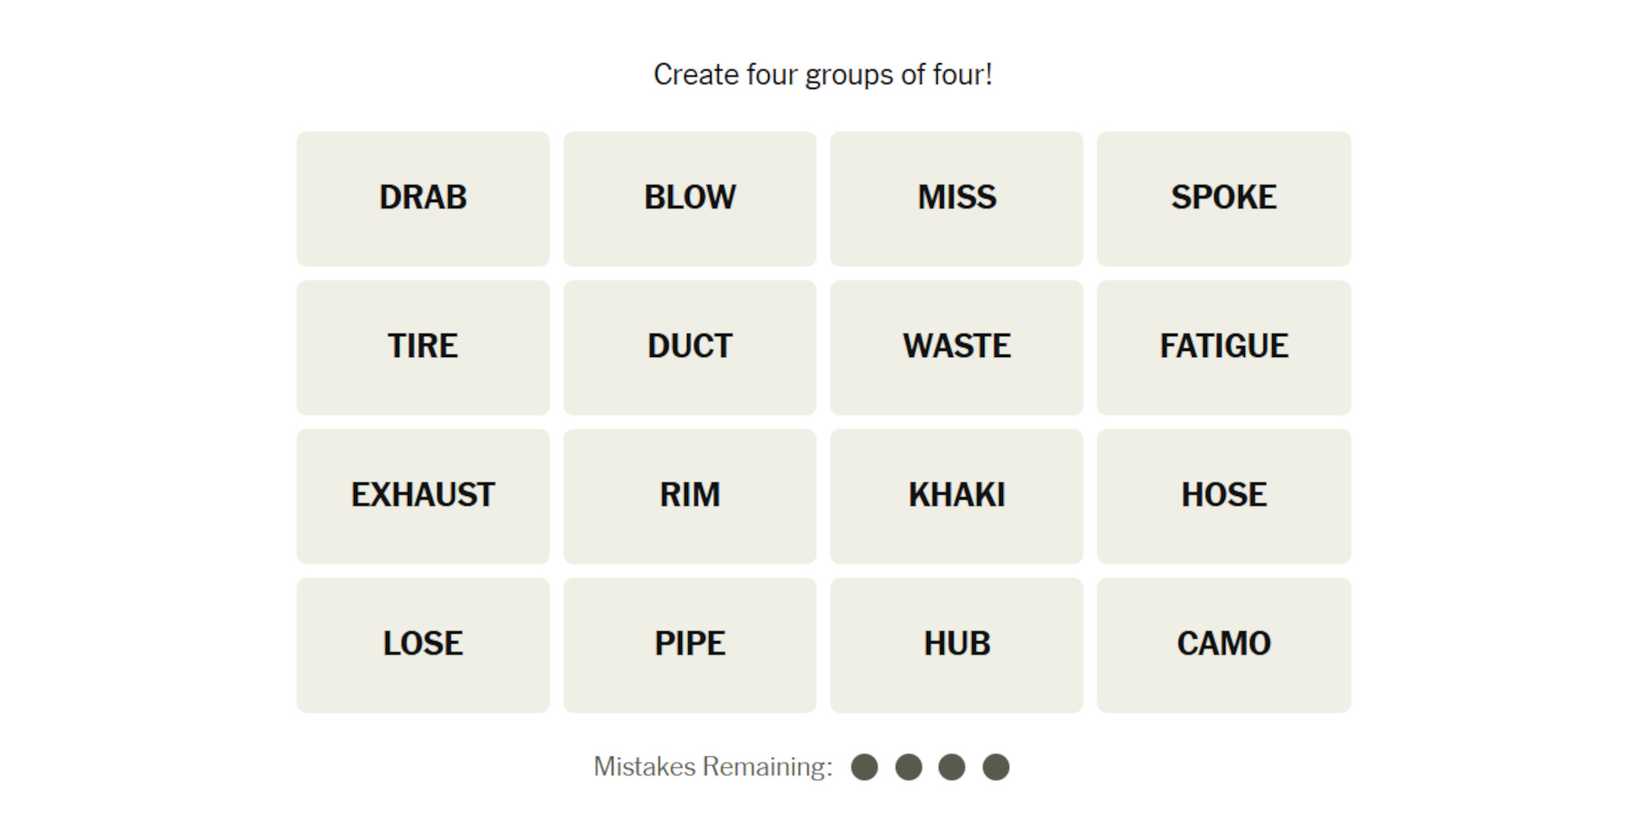Image resolution: width=1650 pixels, height=825 pixels.
Task: Click the 'Create four groups of four!' heading
Action: (823, 75)
